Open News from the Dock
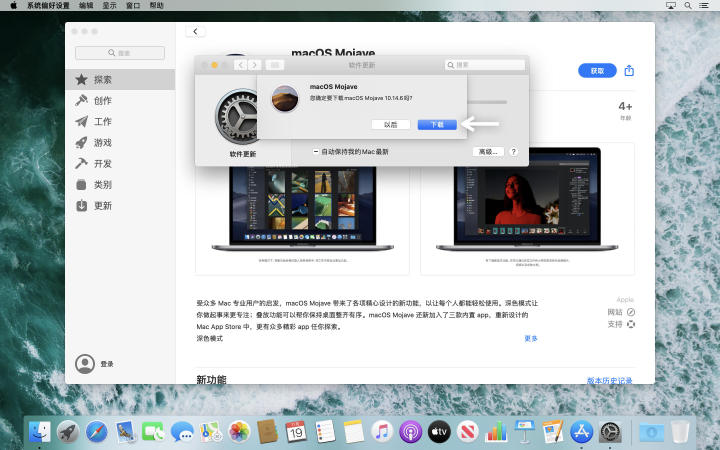The image size is (720, 450). pos(467,432)
